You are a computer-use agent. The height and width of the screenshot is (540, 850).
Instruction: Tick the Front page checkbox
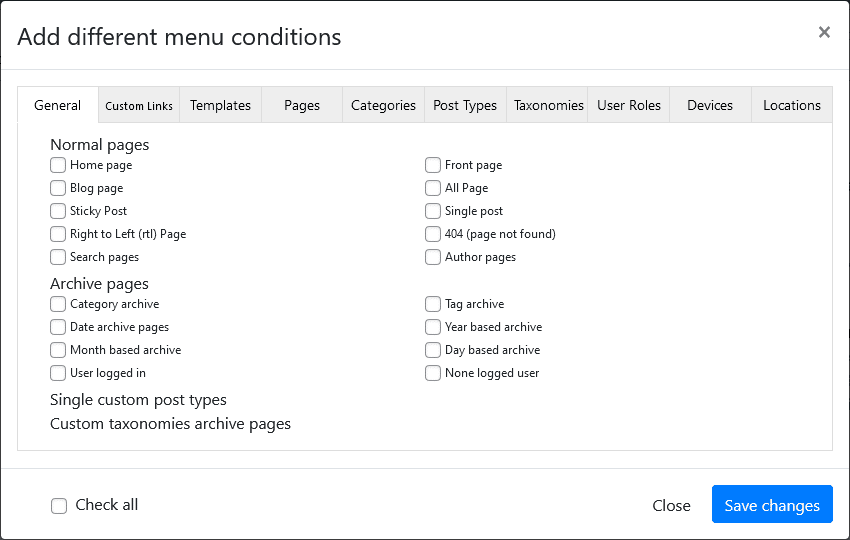pos(433,165)
